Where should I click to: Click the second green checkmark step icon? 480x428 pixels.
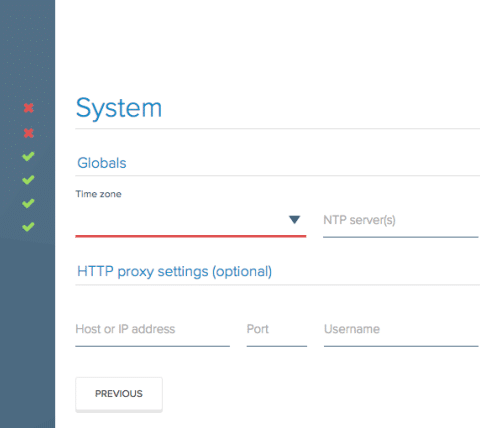[x=28, y=180]
